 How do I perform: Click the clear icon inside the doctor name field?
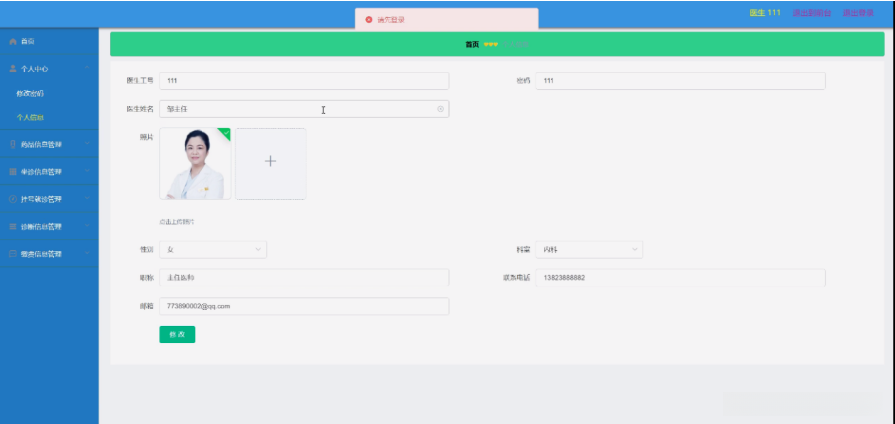440,109
